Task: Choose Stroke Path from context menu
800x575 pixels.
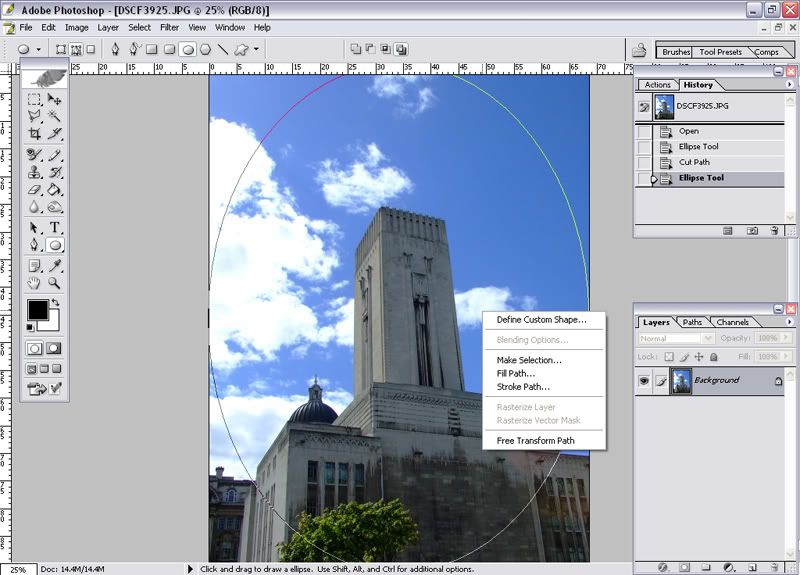Action: pyautogui.click(x=523, y=387)
